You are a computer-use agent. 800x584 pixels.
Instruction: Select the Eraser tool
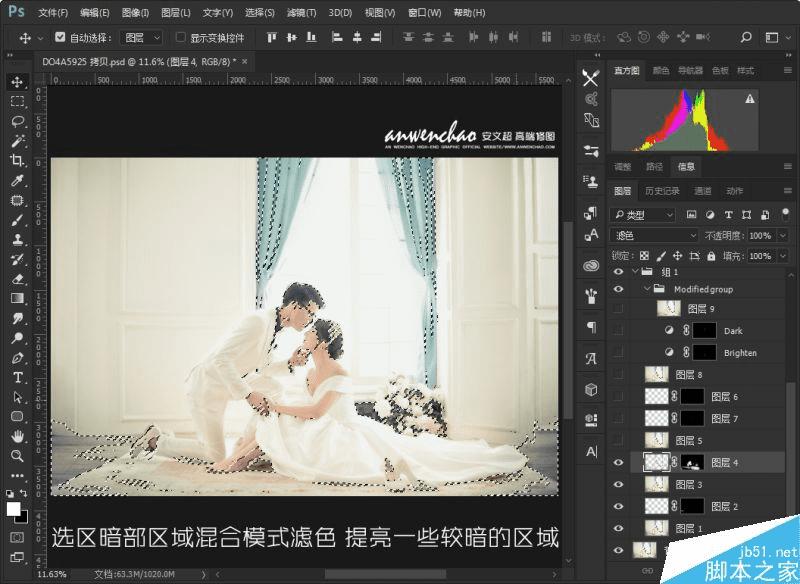(x=17, y=279)
